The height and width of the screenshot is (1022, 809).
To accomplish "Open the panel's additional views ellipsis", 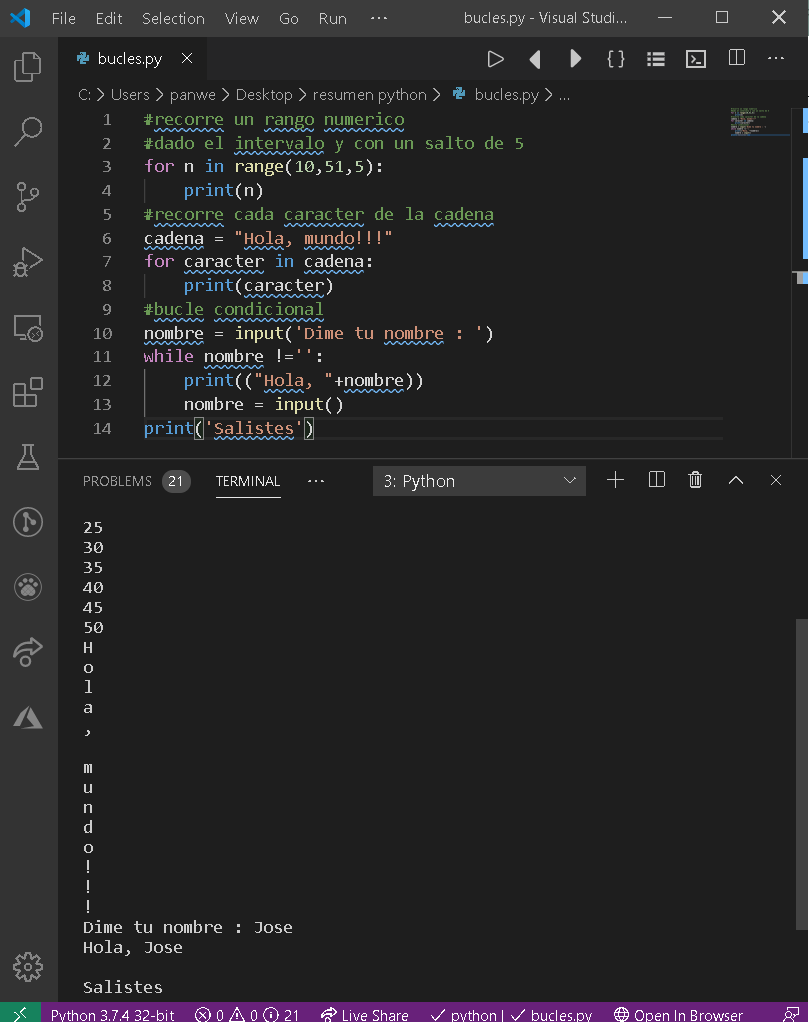I will tap(316, 481).
